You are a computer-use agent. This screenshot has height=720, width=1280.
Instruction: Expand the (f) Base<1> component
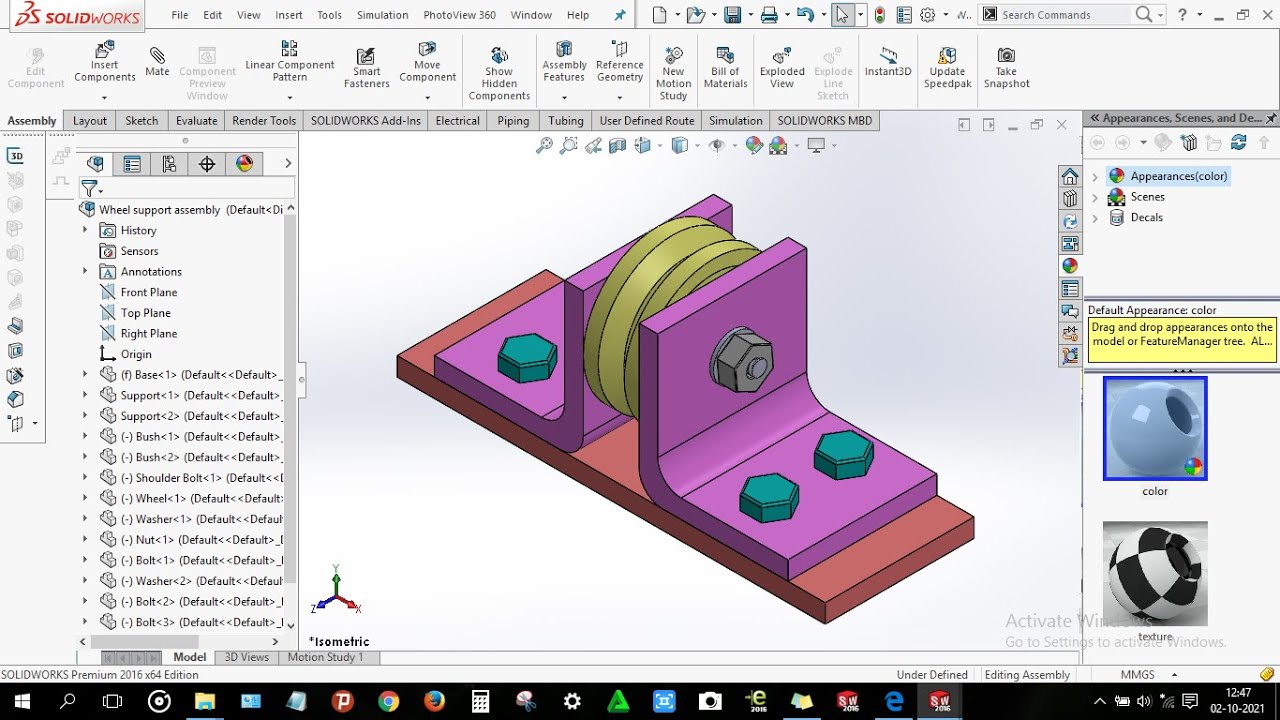[x=85, y=374]
